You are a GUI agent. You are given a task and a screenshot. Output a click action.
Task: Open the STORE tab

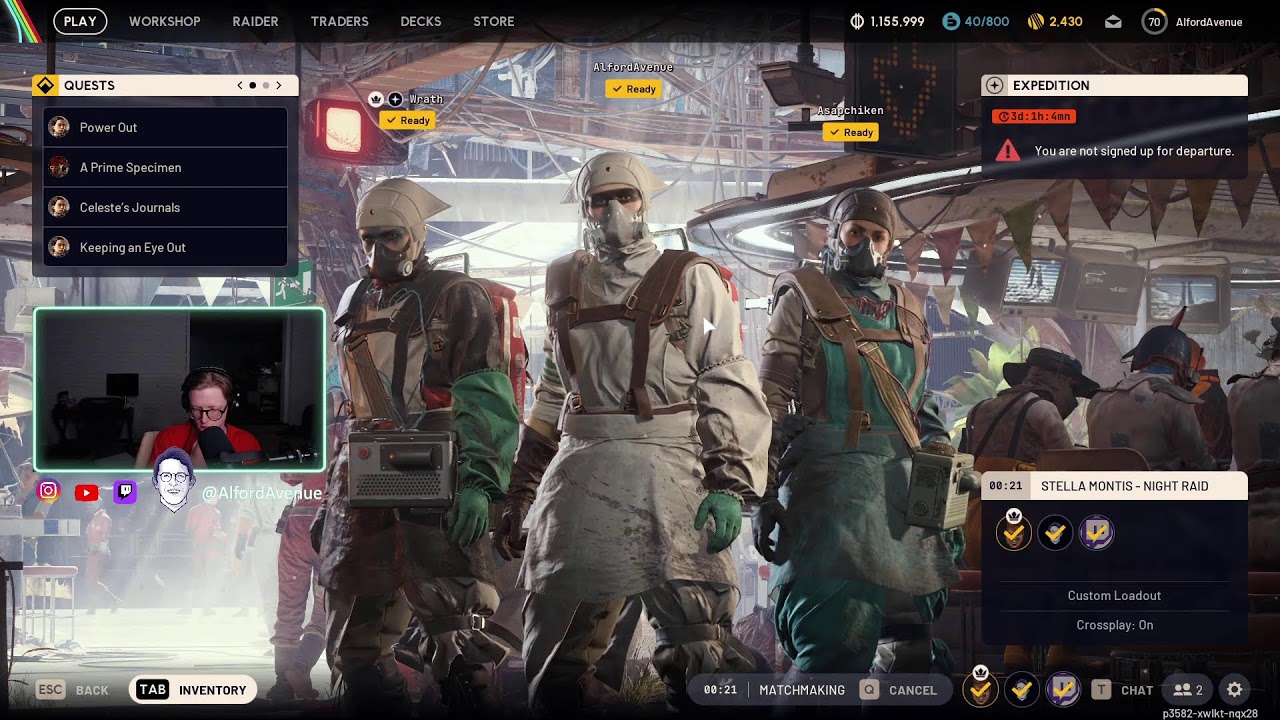coord(494,21)
